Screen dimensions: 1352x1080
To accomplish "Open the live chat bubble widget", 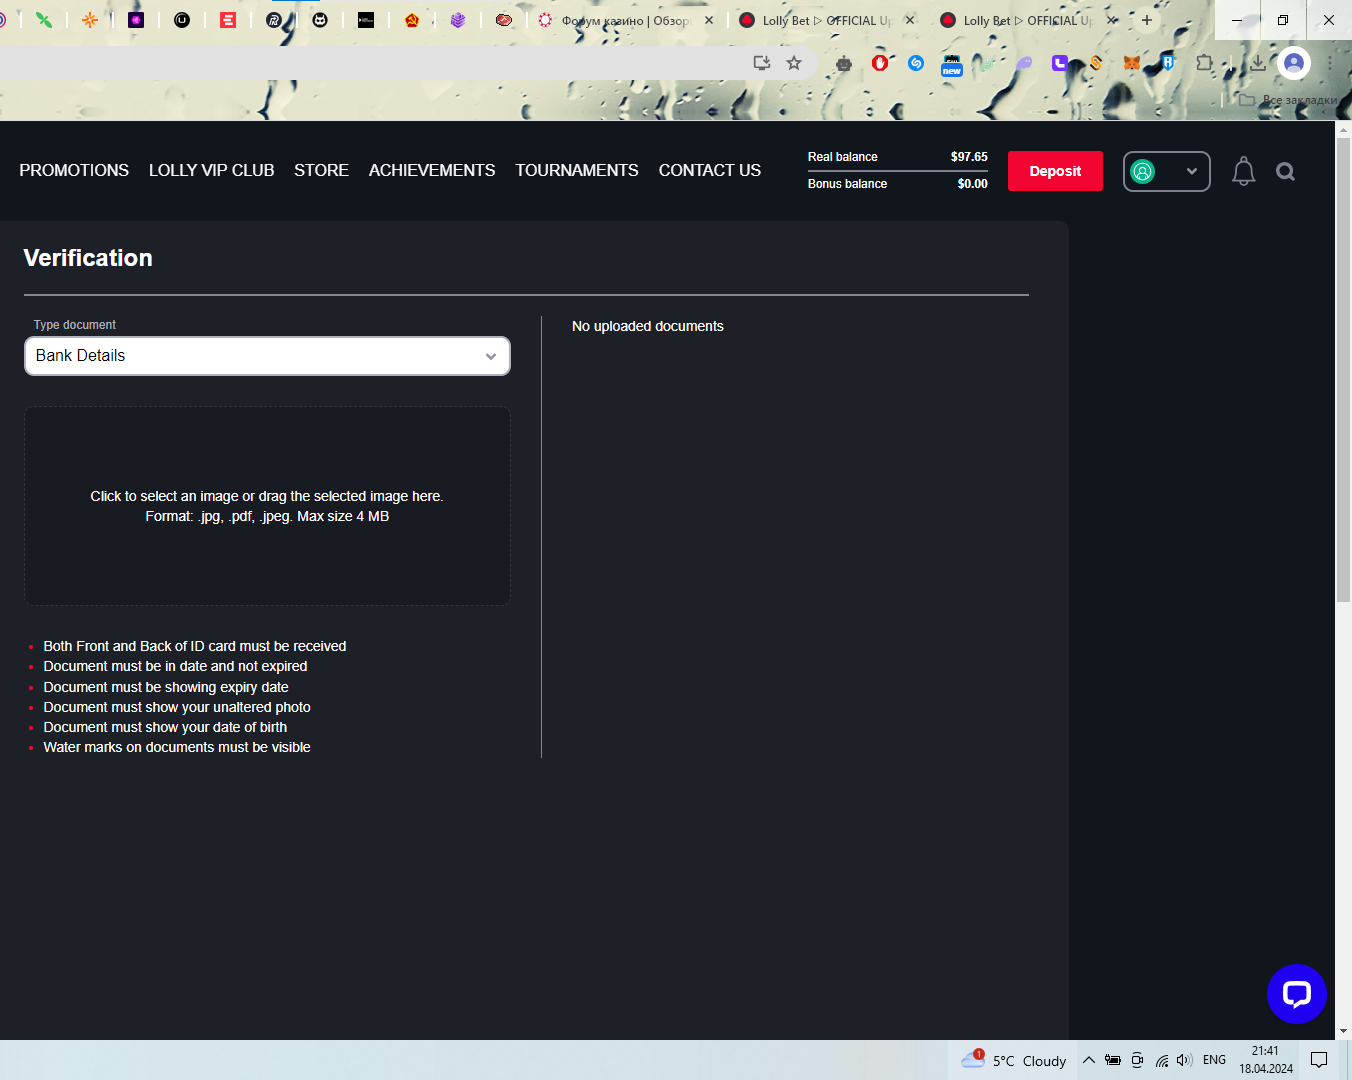I will pyautogui.click(x=1296, y=994).
